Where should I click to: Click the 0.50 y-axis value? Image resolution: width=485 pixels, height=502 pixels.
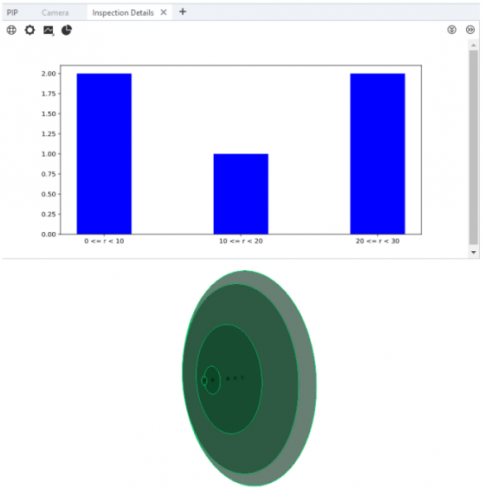tap(49, 194)
